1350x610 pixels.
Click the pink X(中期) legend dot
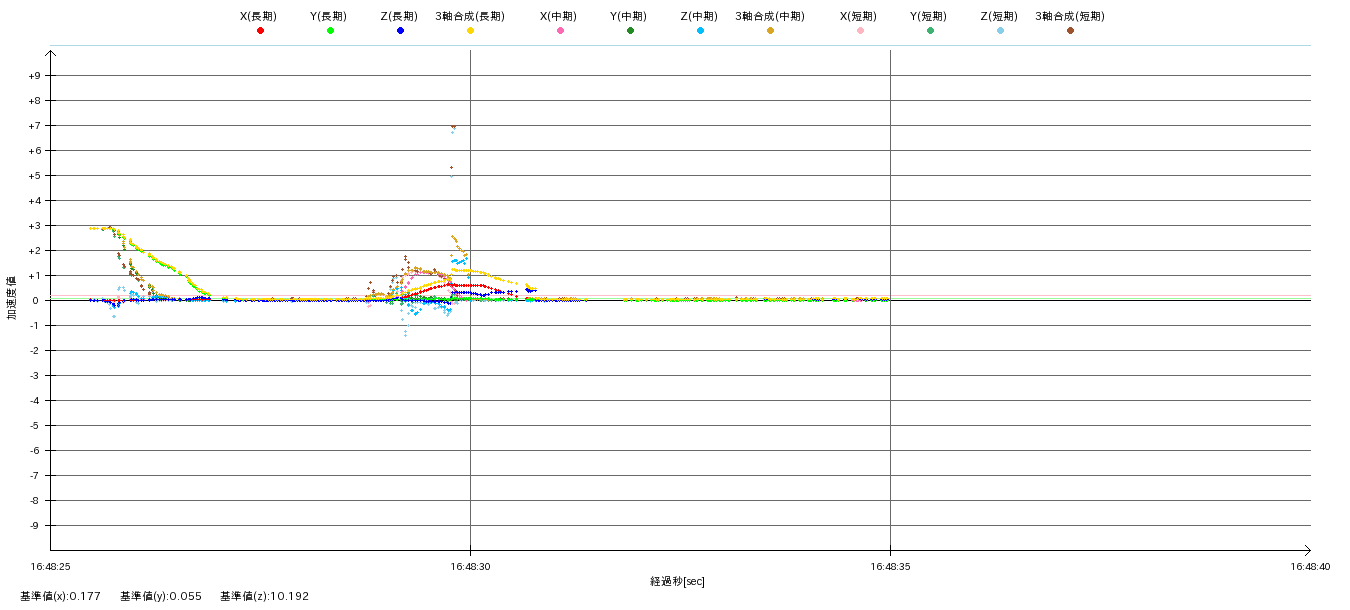click(560, 31)
